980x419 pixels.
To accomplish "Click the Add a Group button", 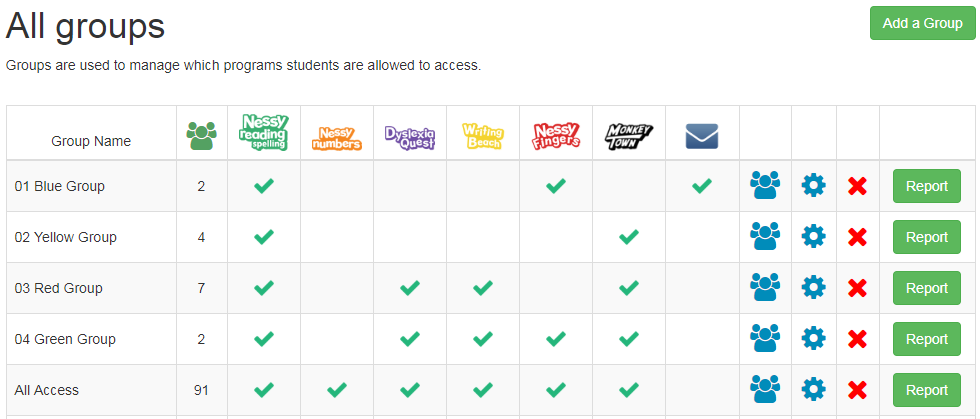I will (x=922, y=23).
